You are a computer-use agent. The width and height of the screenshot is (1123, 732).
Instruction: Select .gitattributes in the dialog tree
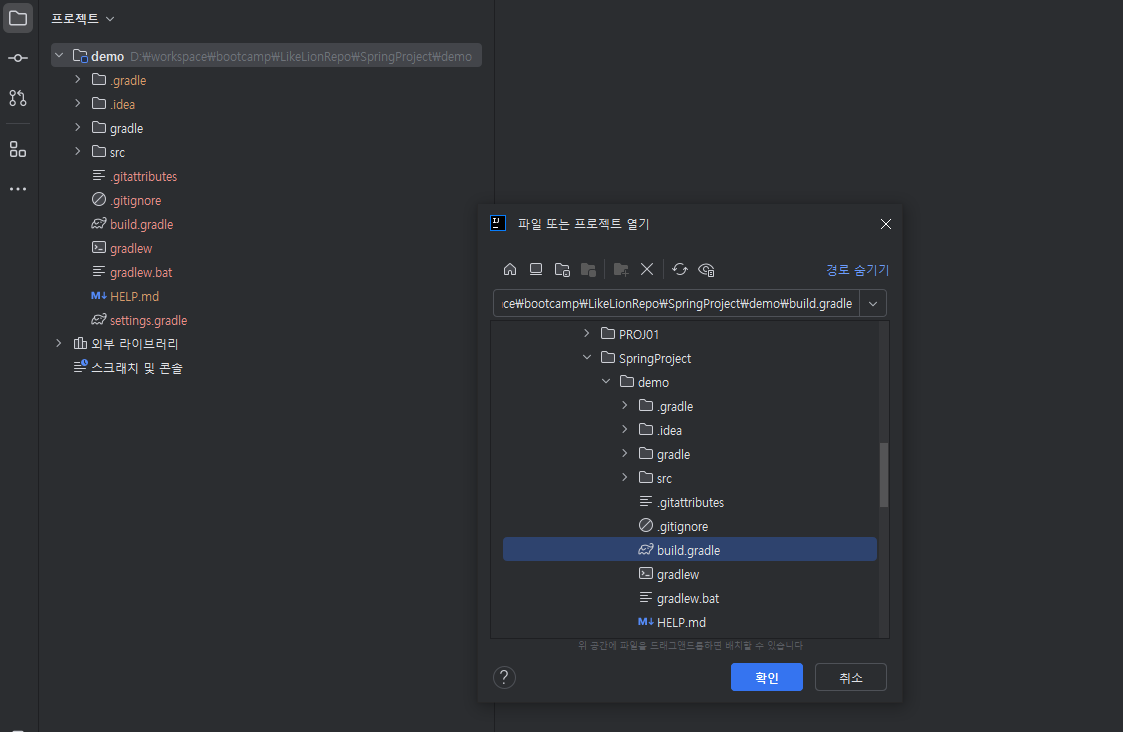pyautogui.click(x=690, y=502)
